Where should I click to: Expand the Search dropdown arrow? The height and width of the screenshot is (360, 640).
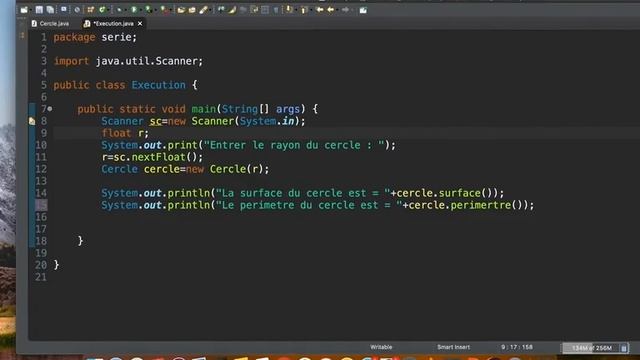pyautogui.click(x=211, y=10)
